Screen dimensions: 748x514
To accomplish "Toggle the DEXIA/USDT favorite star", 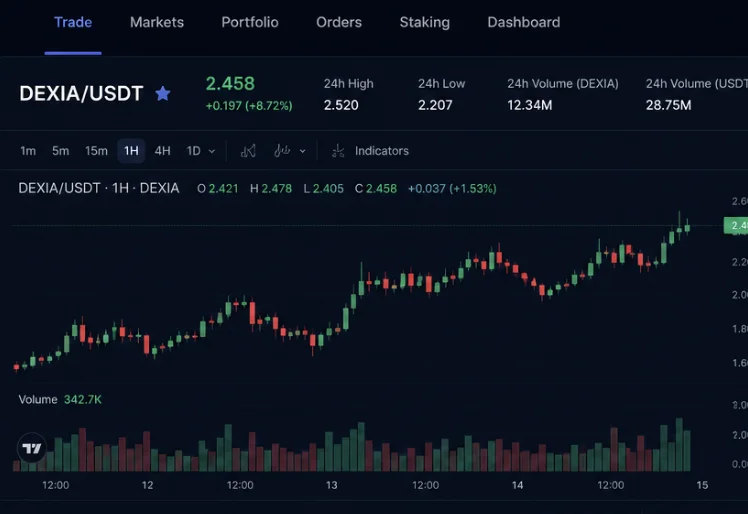I will tap(163, 94).
